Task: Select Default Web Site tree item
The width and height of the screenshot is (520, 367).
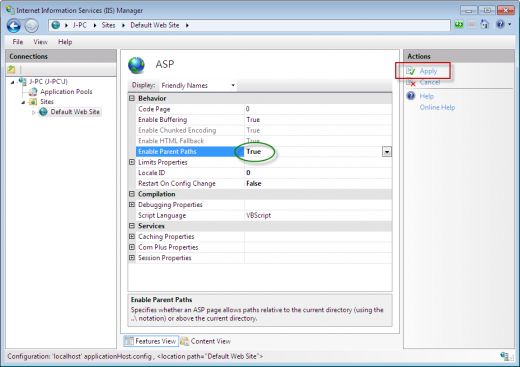Action: (x=75, y=112)
